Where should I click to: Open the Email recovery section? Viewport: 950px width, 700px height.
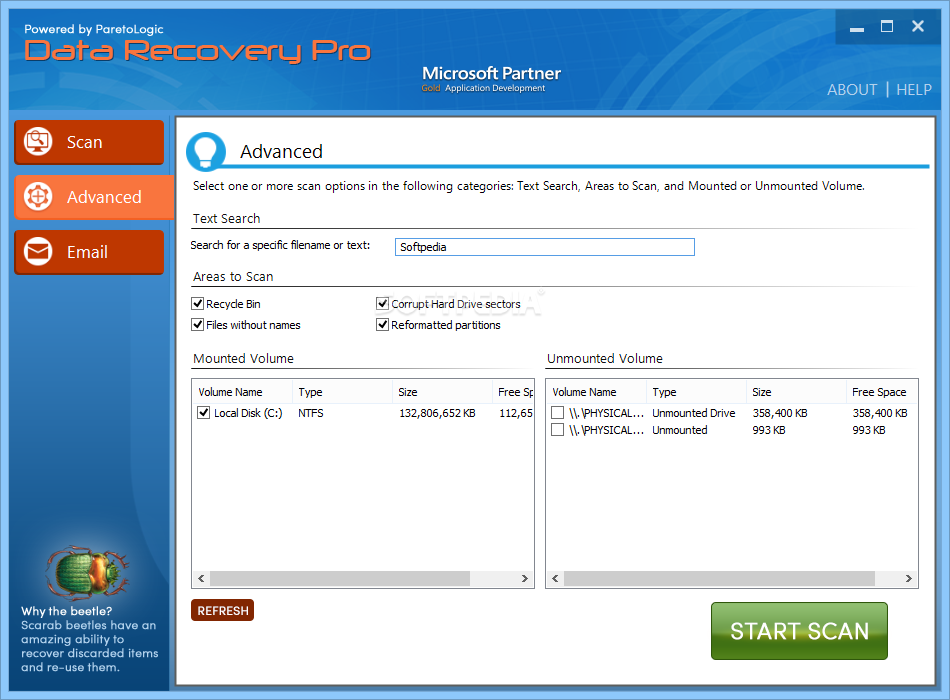click(x=89, y=252)
